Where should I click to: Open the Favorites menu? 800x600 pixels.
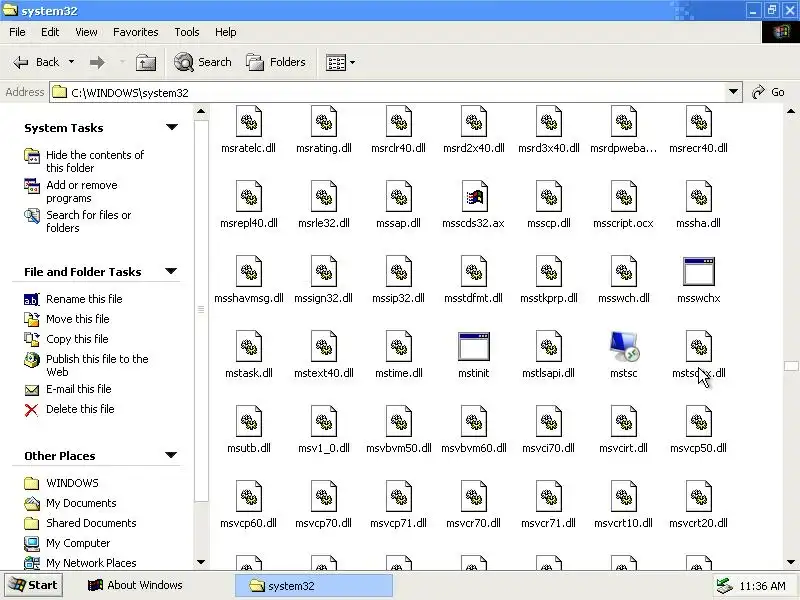[x=136, y=32]
